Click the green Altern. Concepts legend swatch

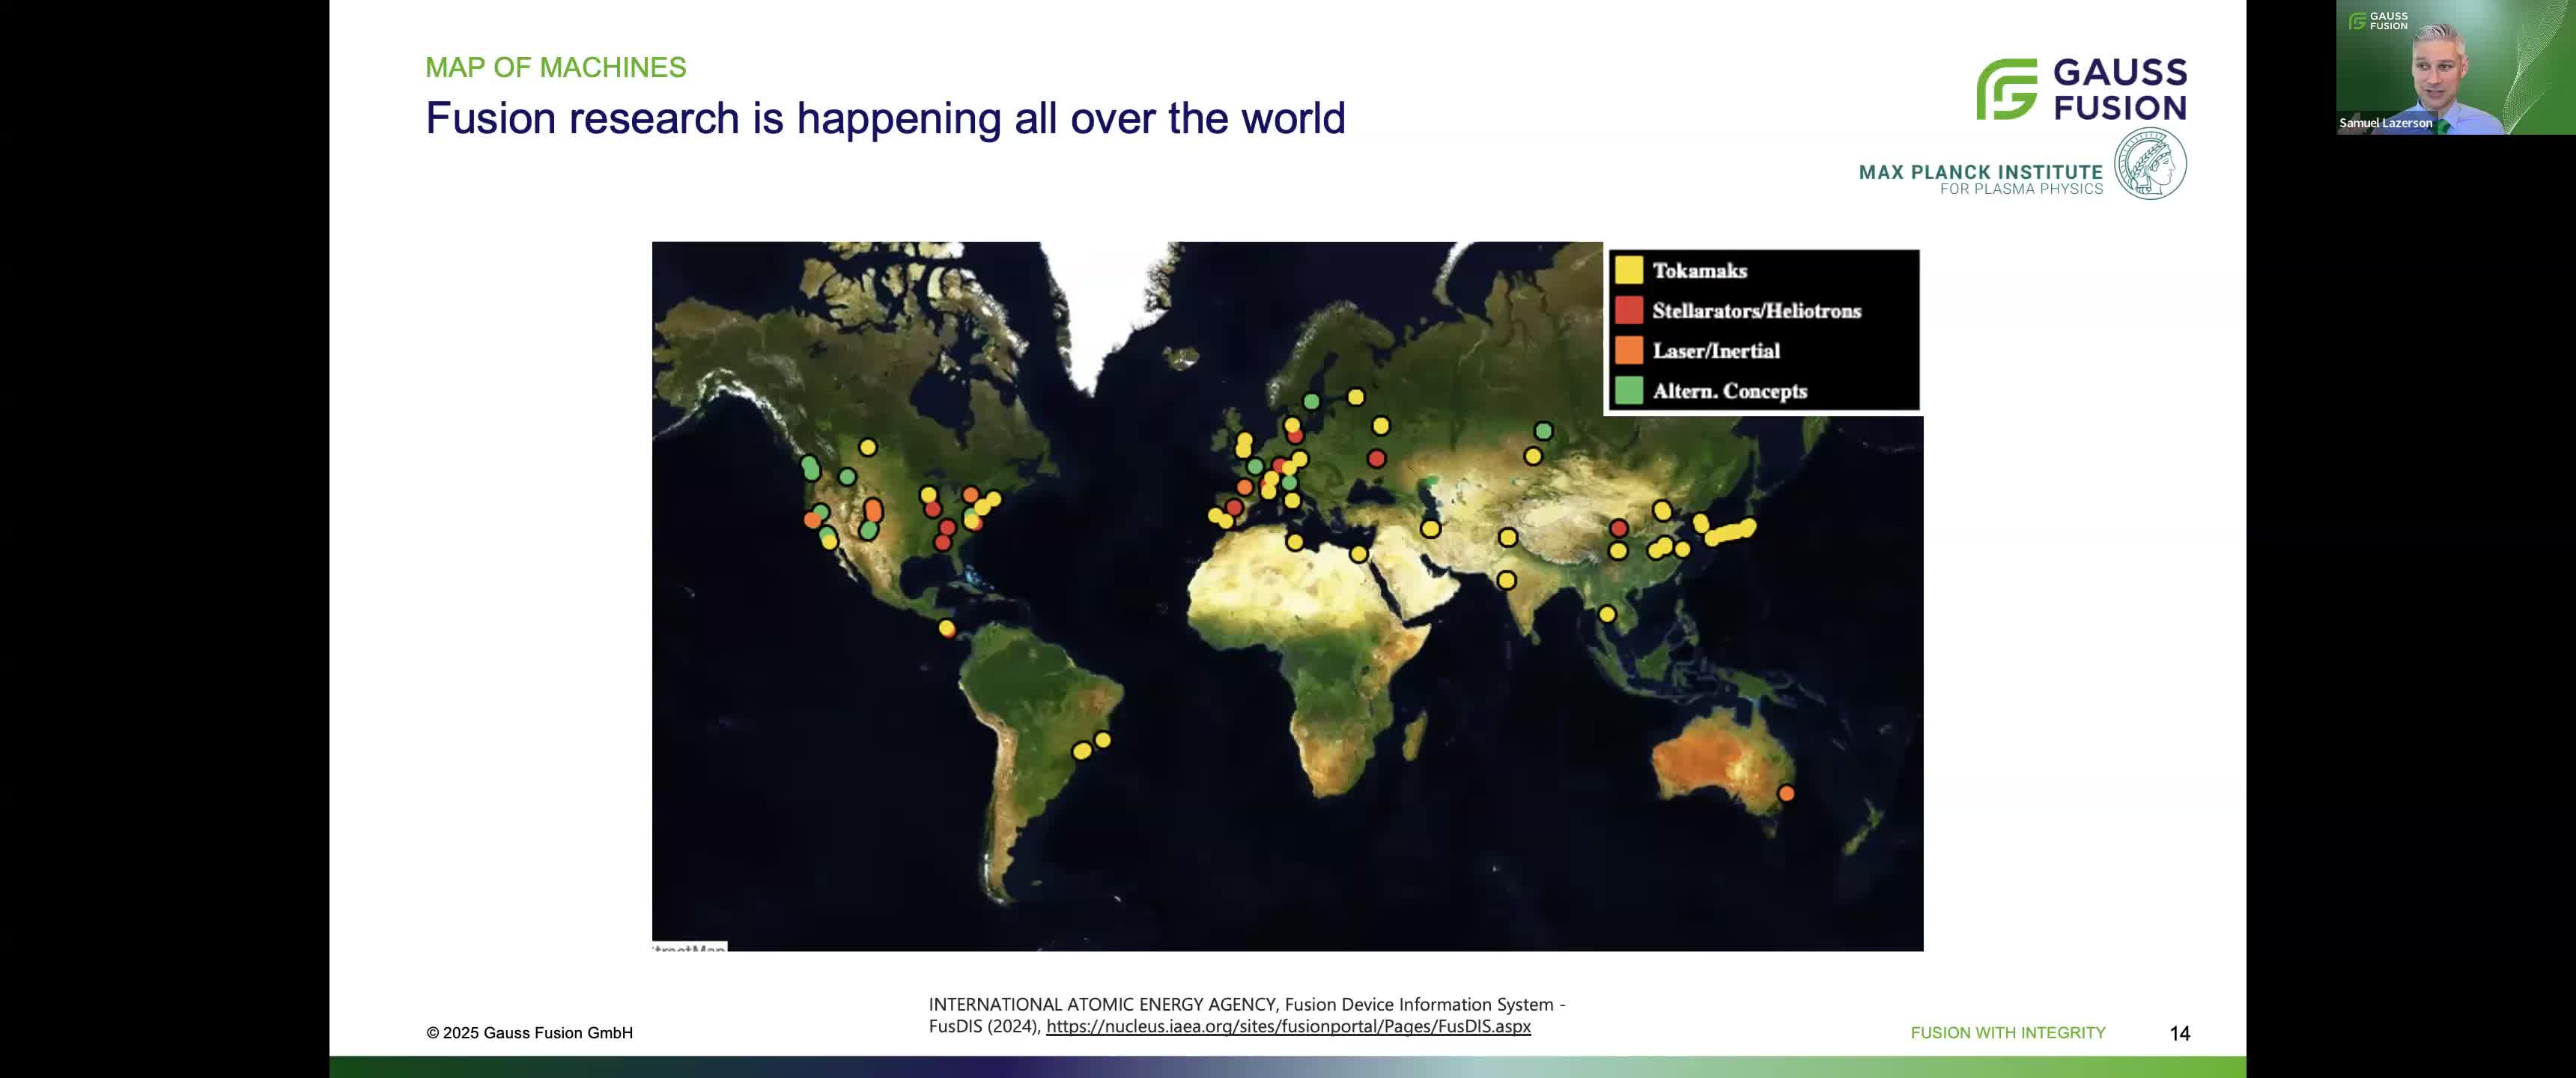click(1629, 391)
